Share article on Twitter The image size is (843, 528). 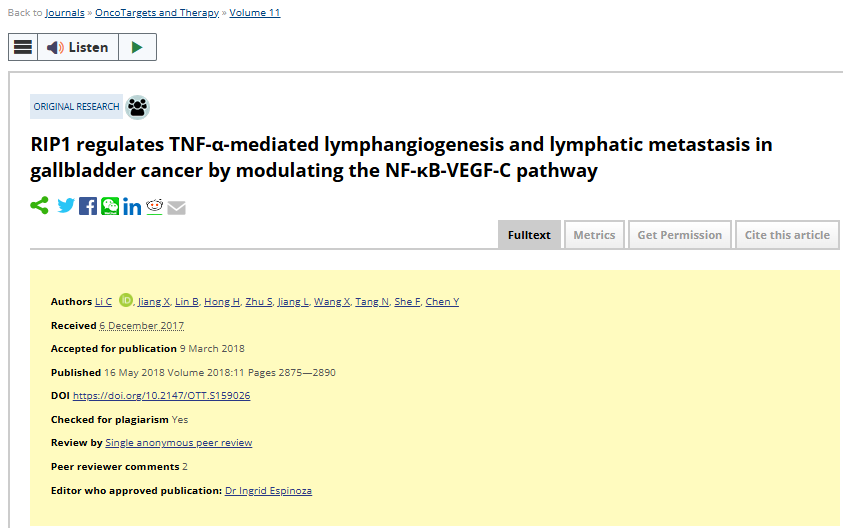[66, 206]
